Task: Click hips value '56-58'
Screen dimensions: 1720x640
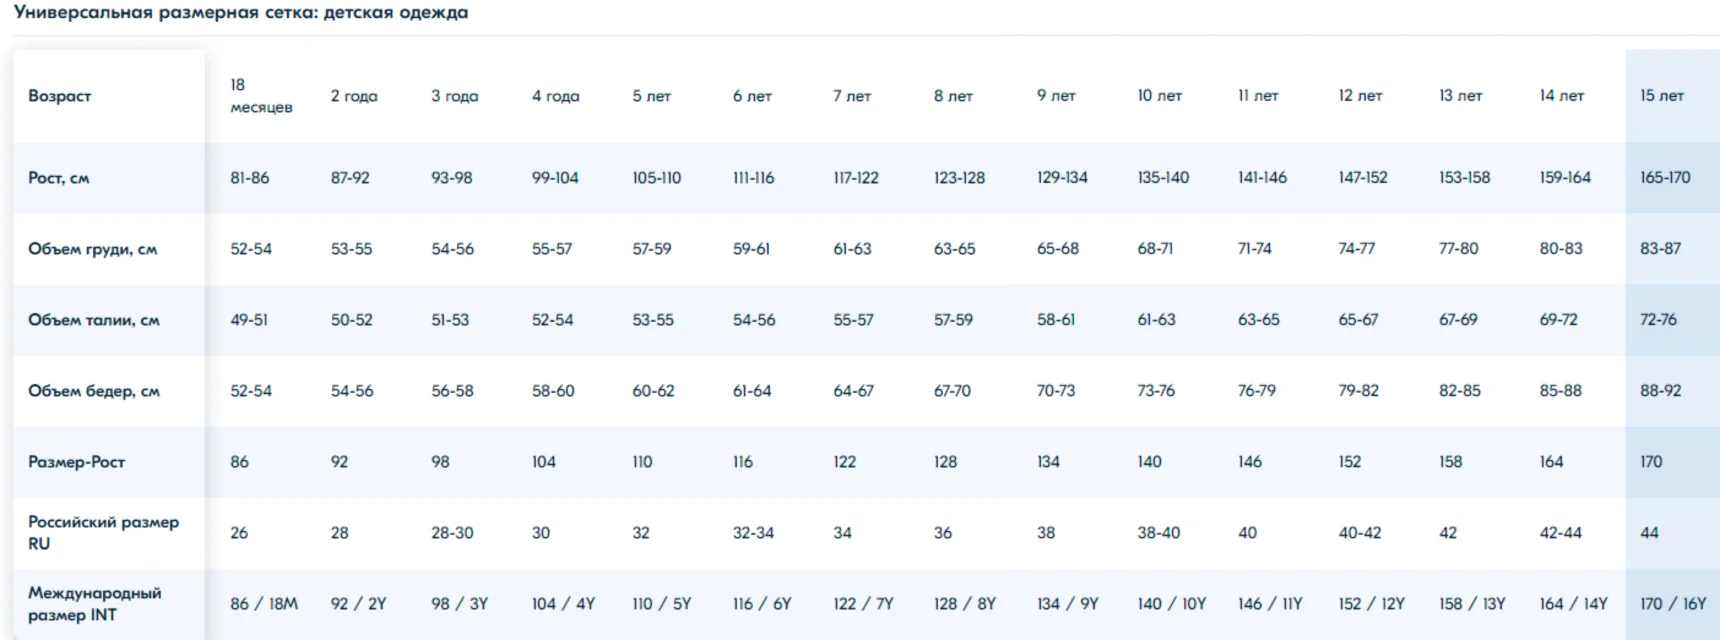Action: click(x=453, y=391)
